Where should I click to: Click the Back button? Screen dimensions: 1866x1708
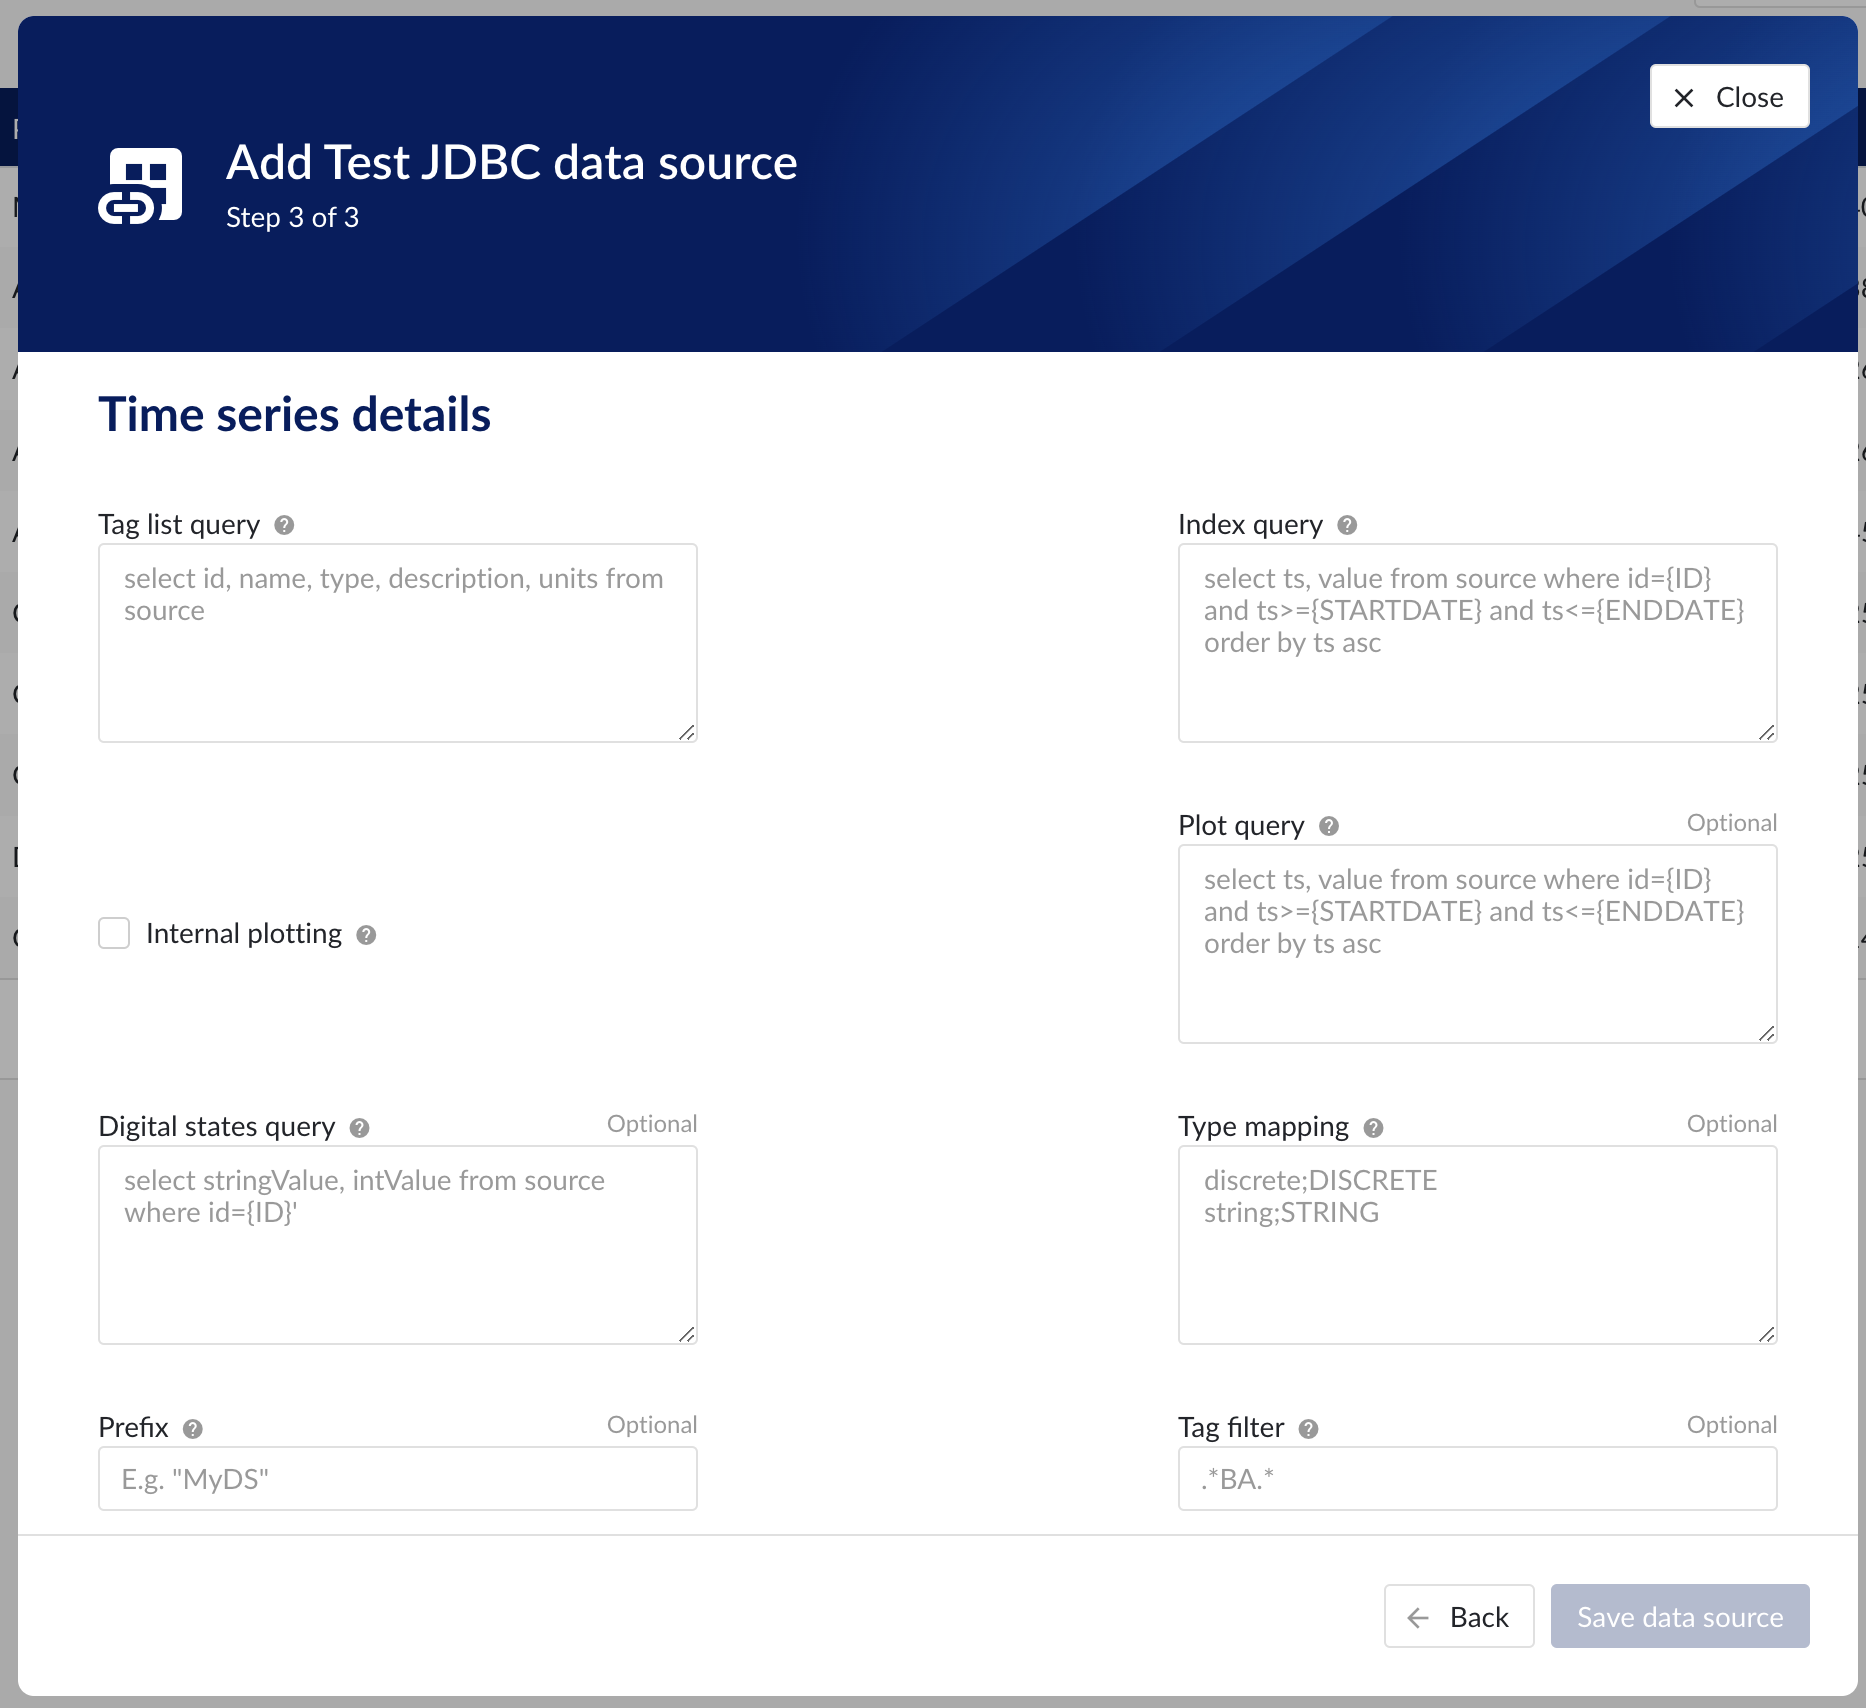pos(1458,1616)
